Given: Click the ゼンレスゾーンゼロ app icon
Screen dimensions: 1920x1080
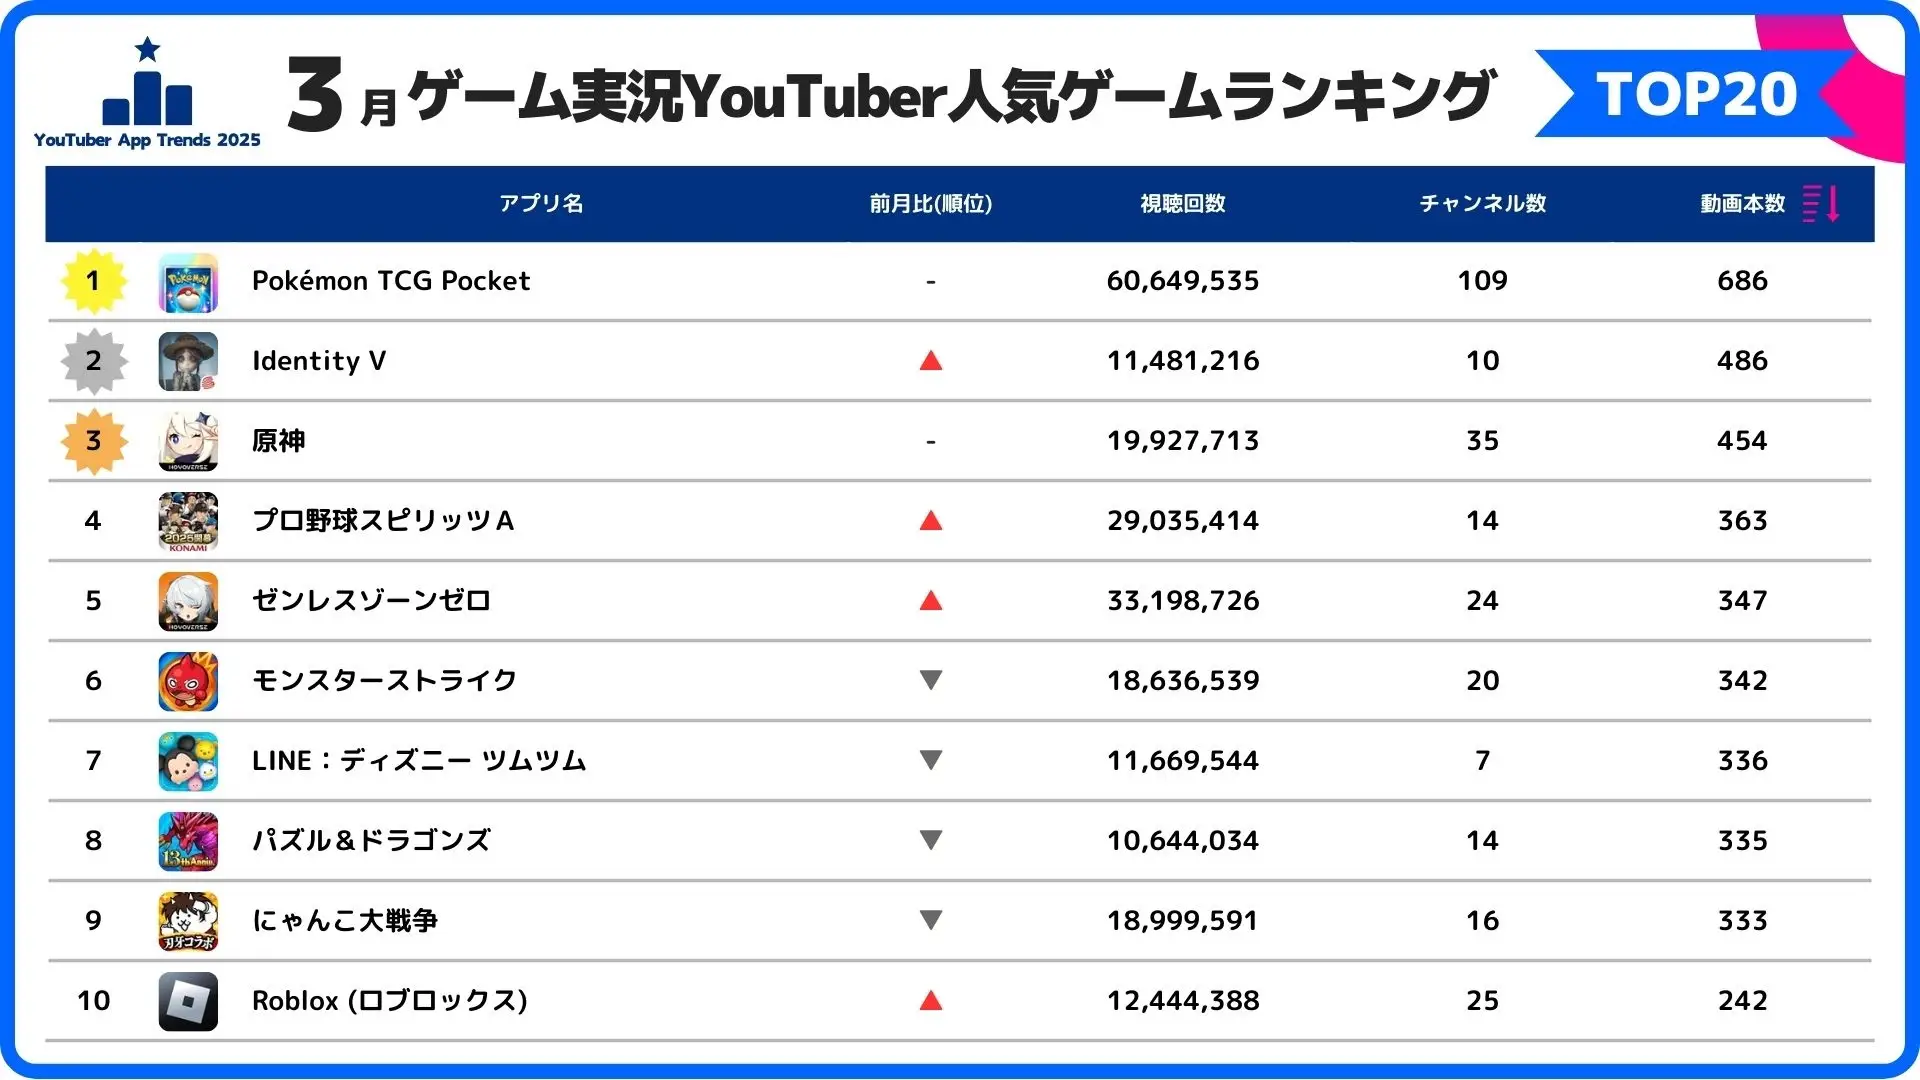Looking at the screenshot, I should (x=188, y=602).
